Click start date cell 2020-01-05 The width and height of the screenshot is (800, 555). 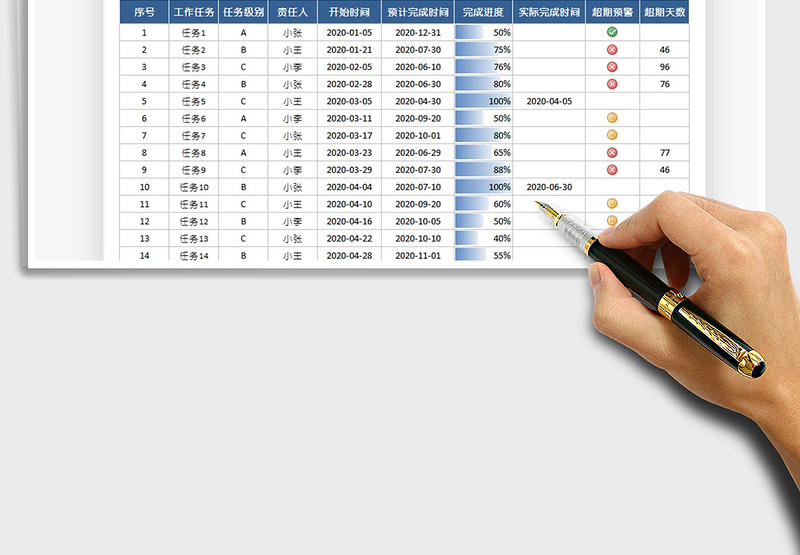(349, 32)
